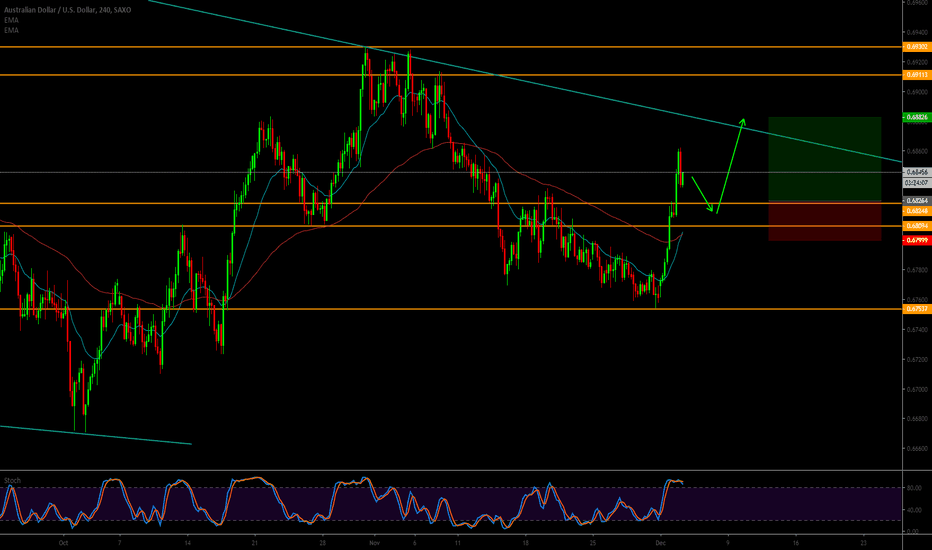Open the Stoch indicator legend label
This screenshot has height=550, width=932.
tap(10, 479)
